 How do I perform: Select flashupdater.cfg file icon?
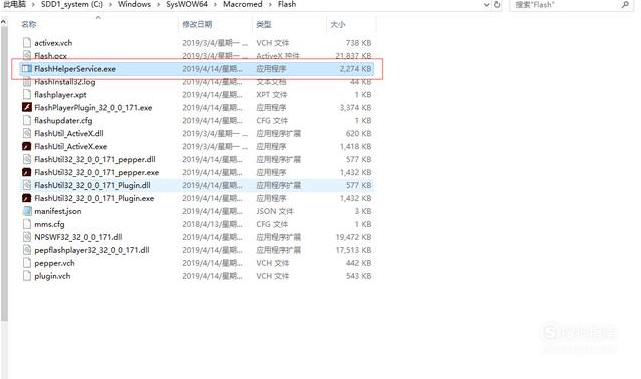(x=27, y=121)
